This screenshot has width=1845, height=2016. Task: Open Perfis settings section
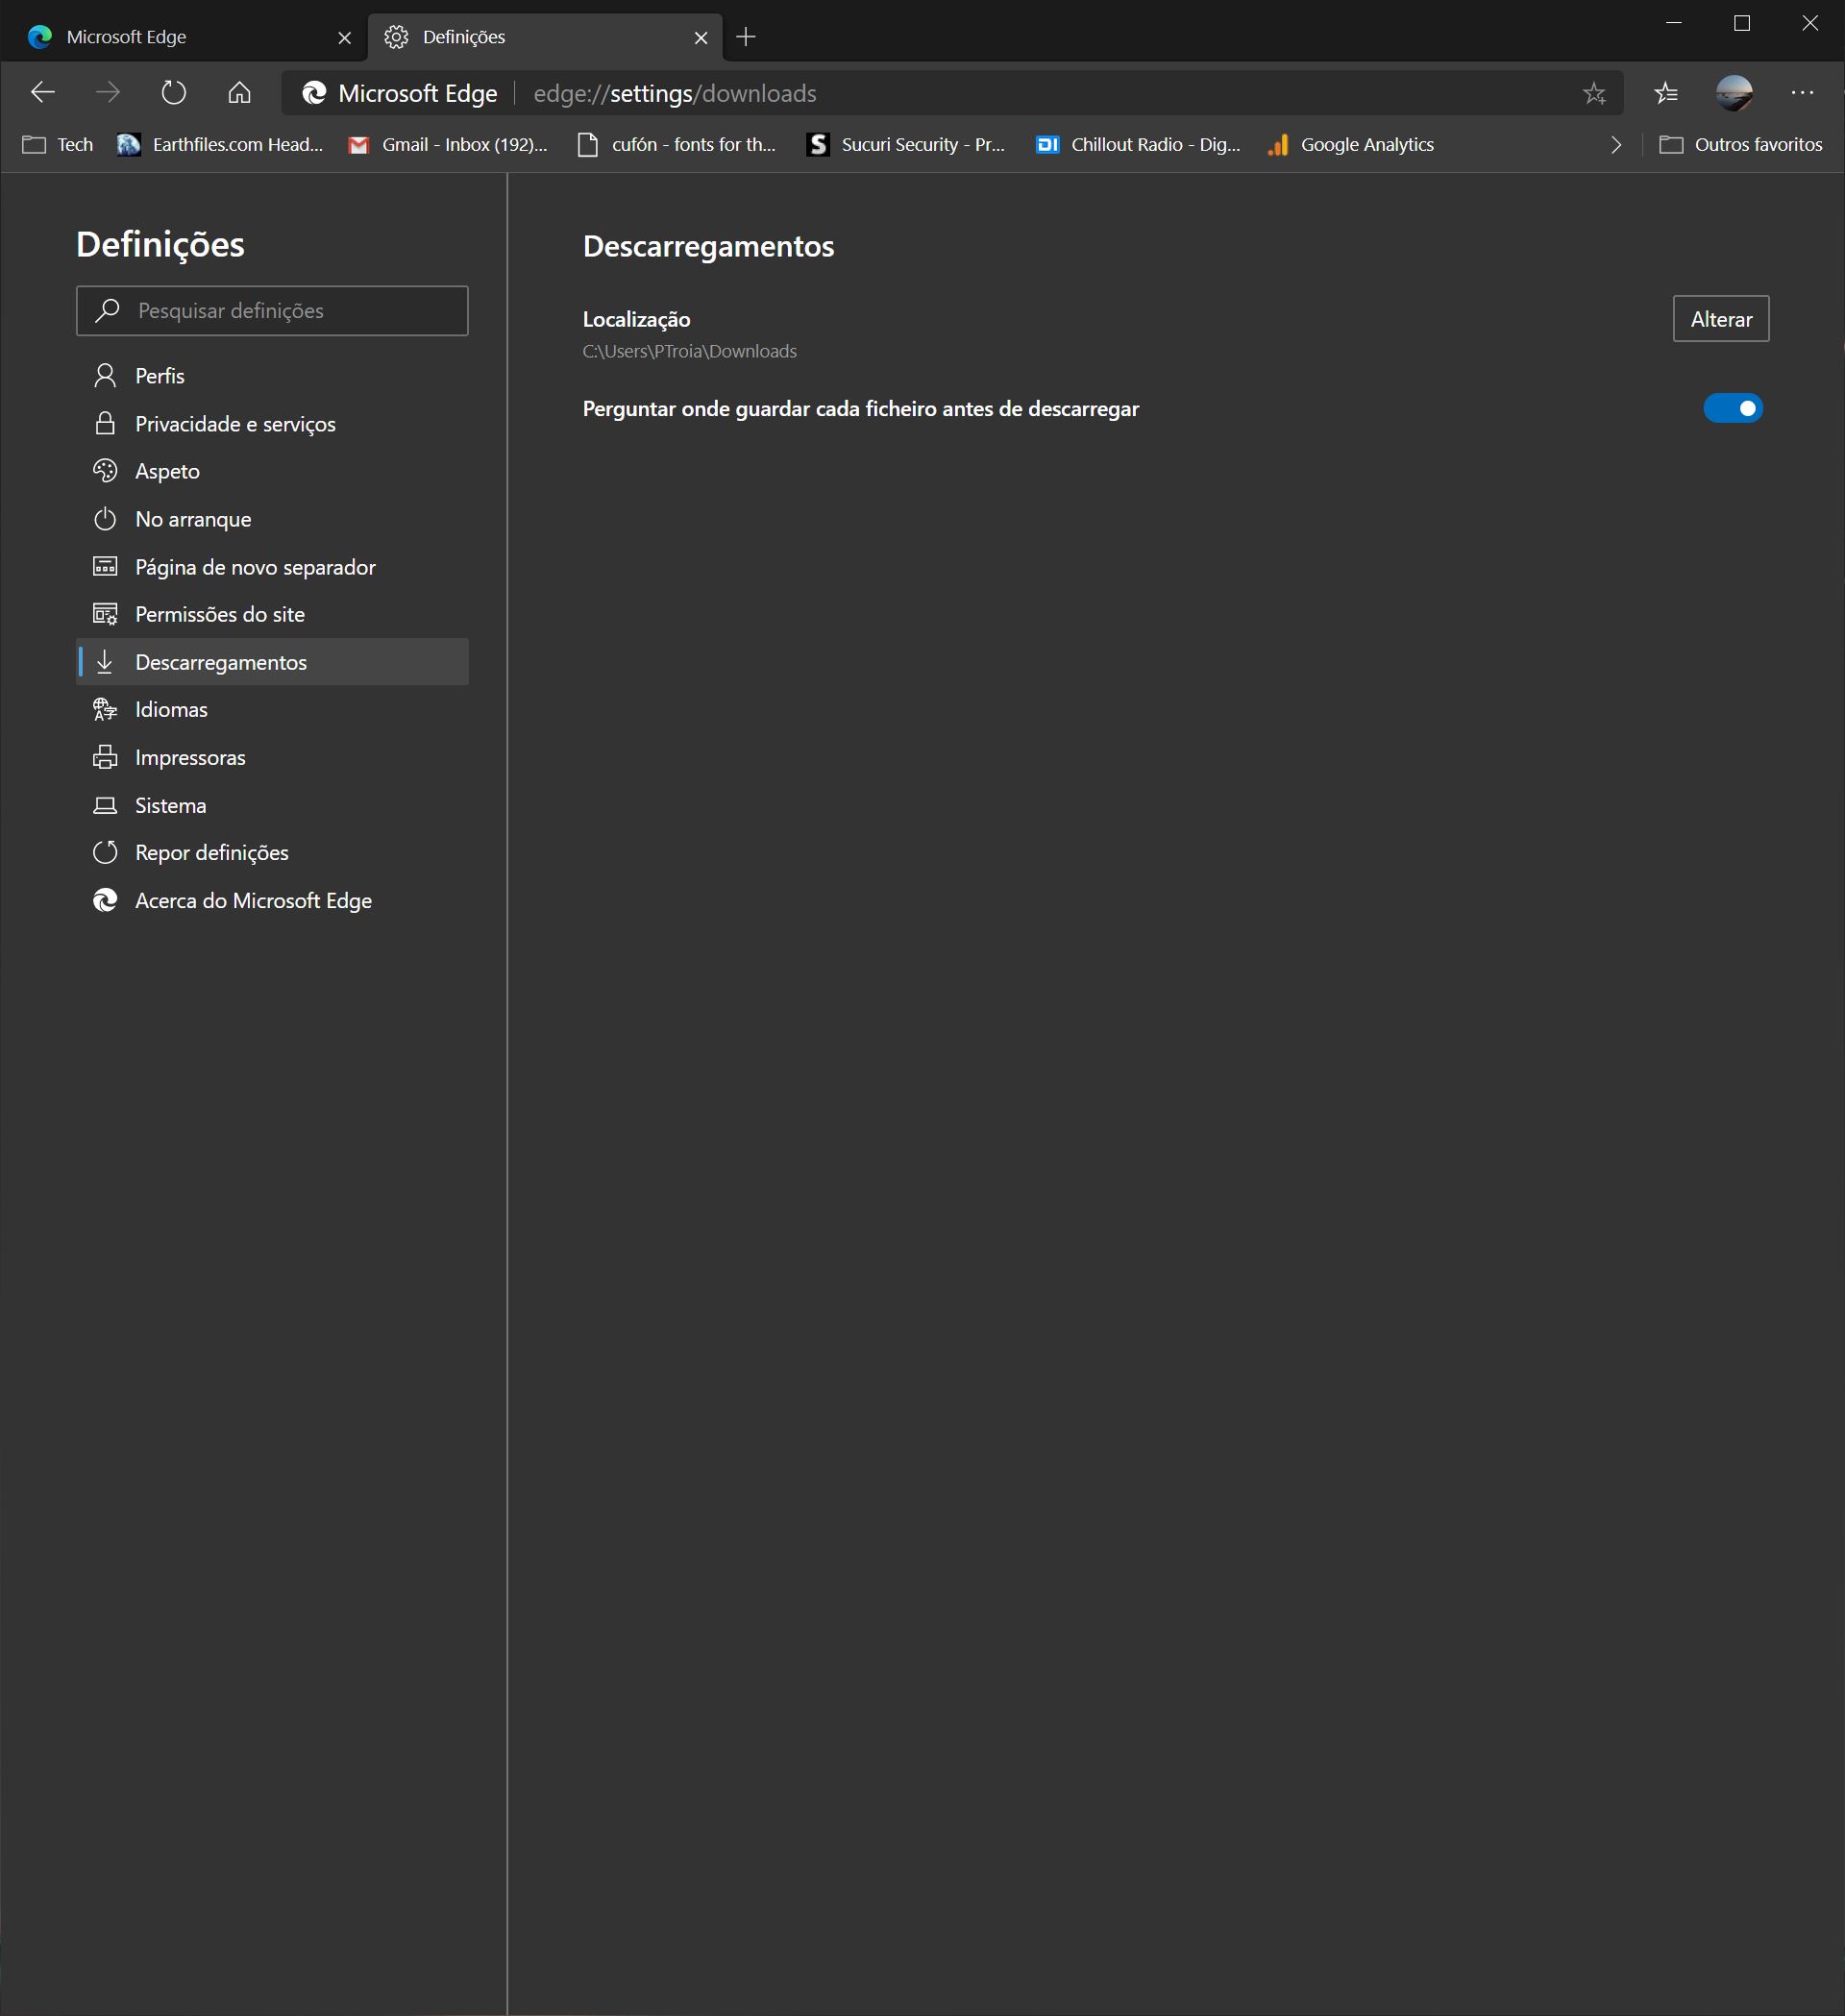point(272,376)
